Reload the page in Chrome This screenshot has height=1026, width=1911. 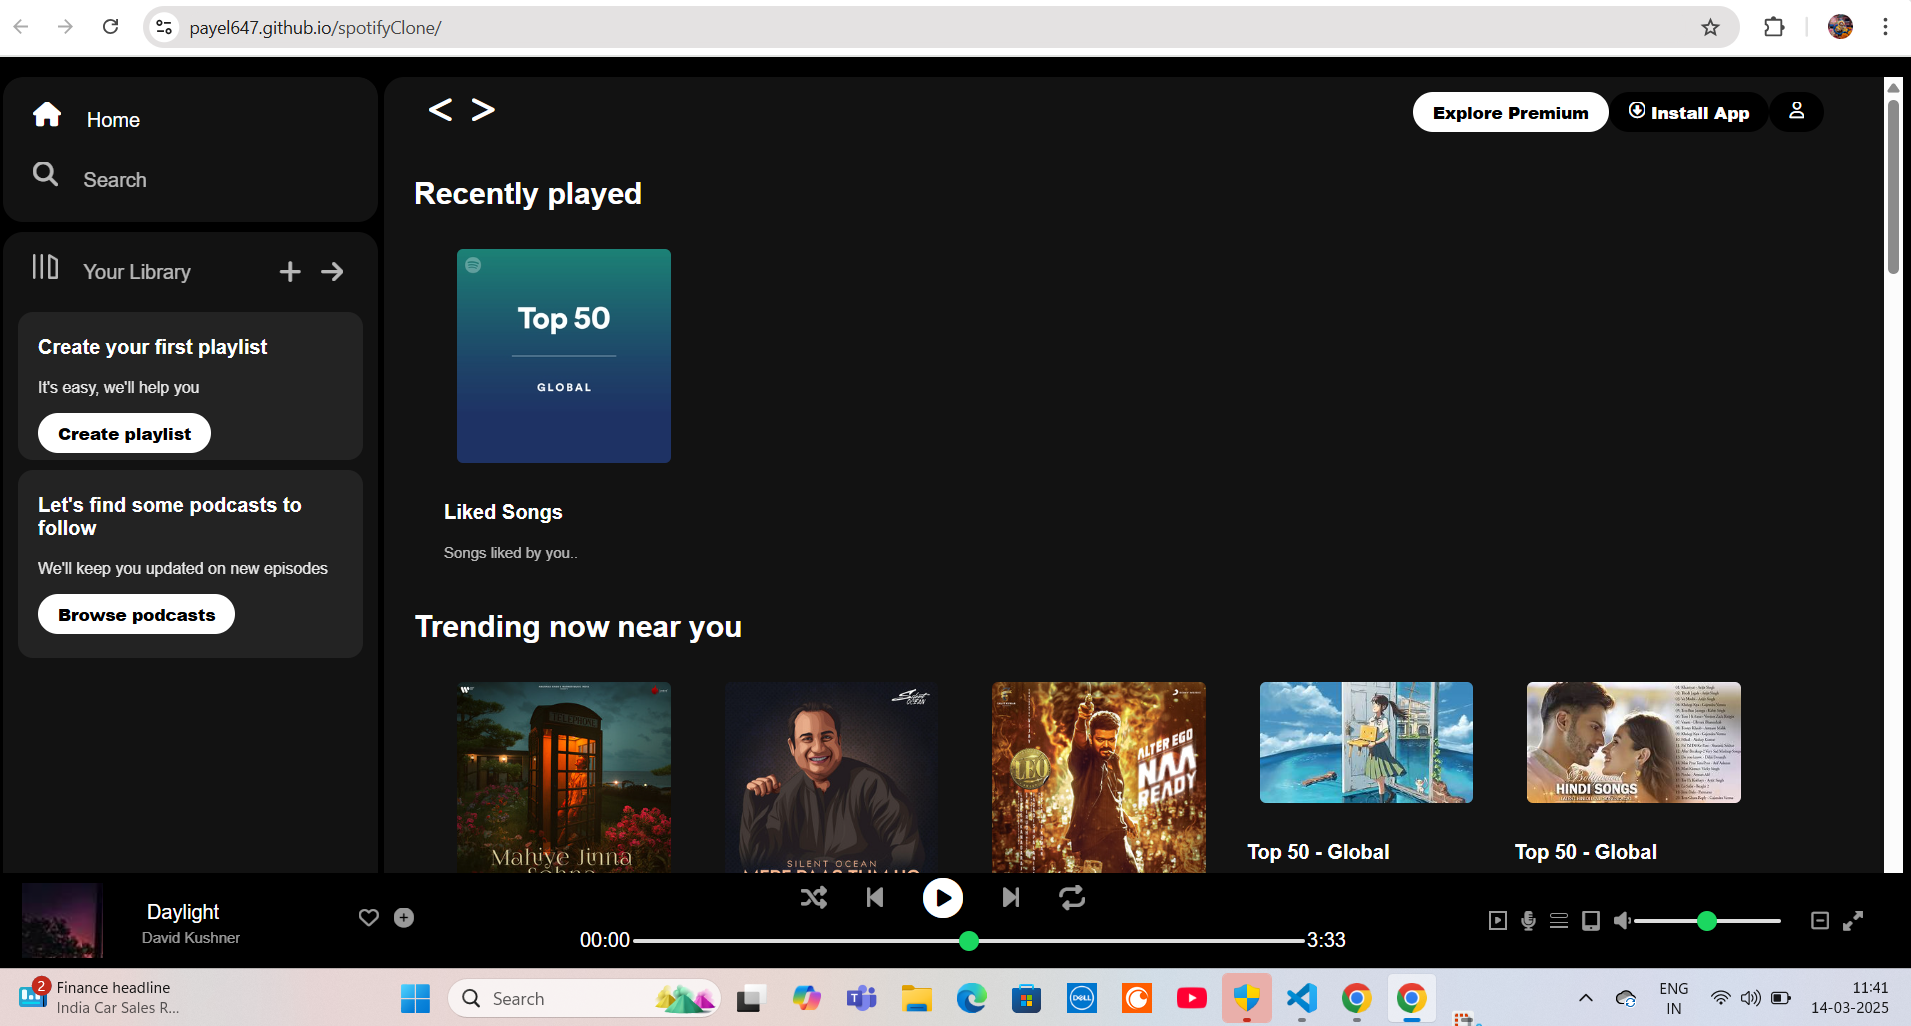pos(111,27)
